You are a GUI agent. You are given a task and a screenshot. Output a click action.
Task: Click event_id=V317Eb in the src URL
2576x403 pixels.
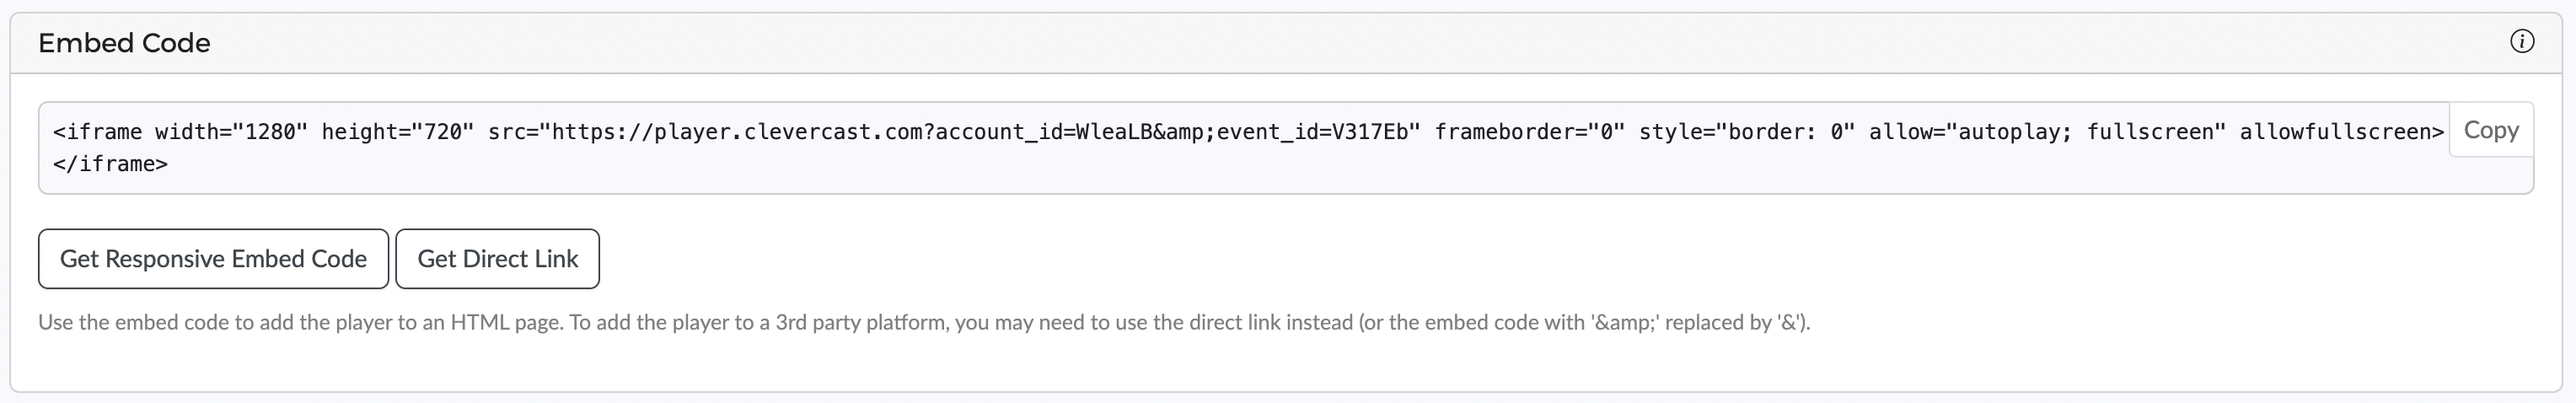click(1312, 132)
